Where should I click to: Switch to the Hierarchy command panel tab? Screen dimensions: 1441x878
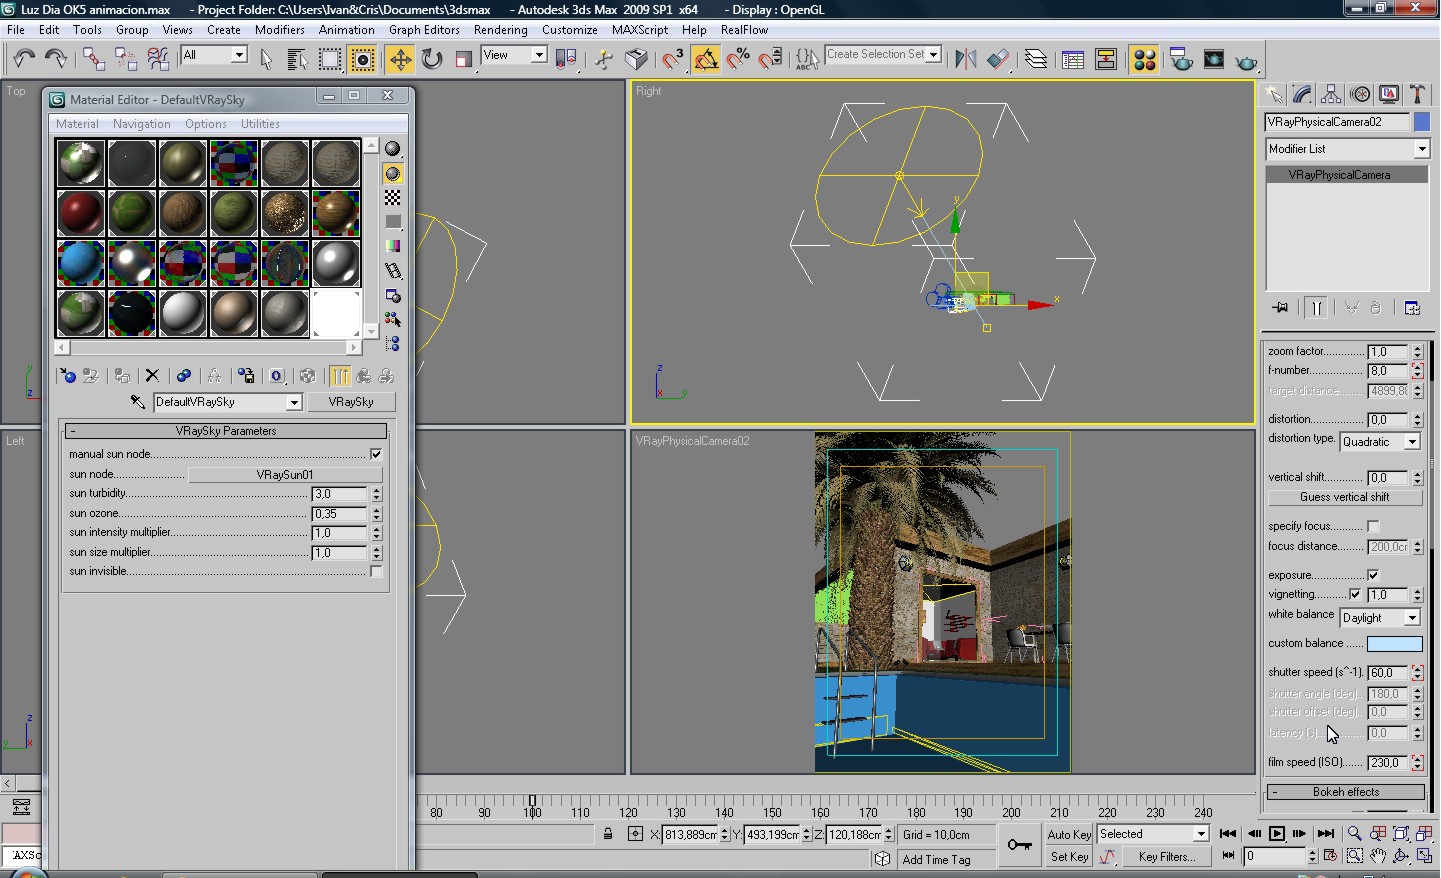[x=1331, y=94]
